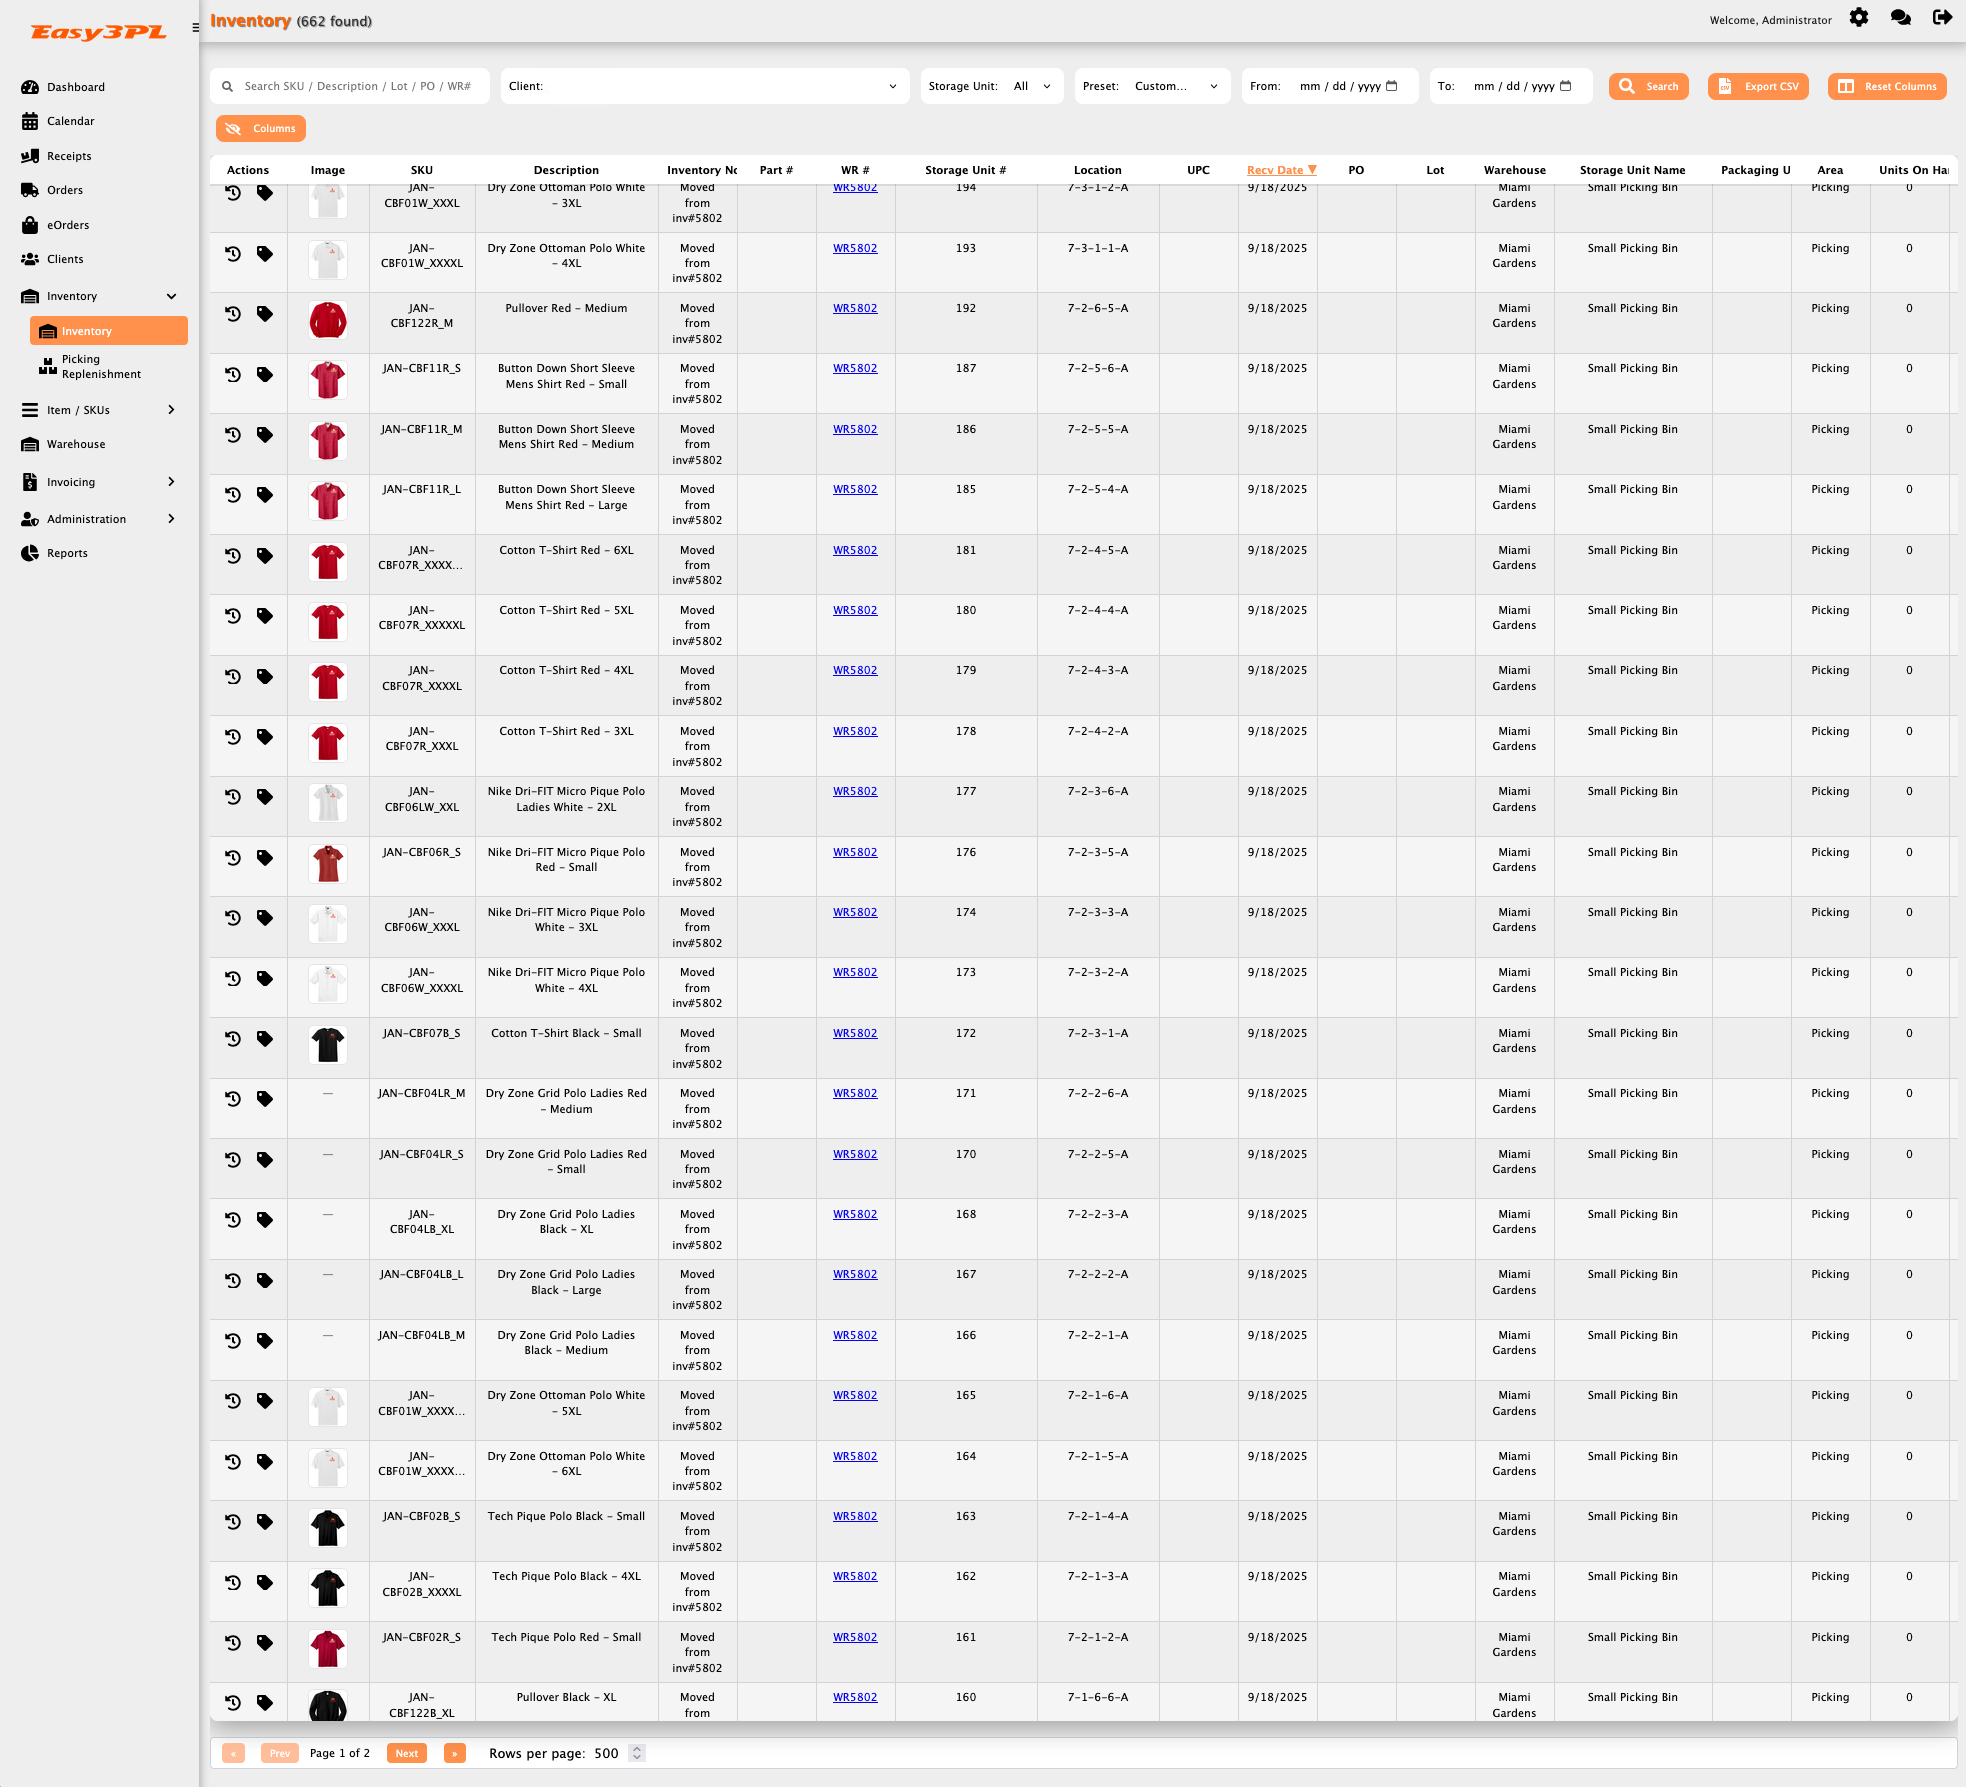Open settings via the gear icon
The height and width of the screenshot is (1787, 1966).
click(1858, 18)
